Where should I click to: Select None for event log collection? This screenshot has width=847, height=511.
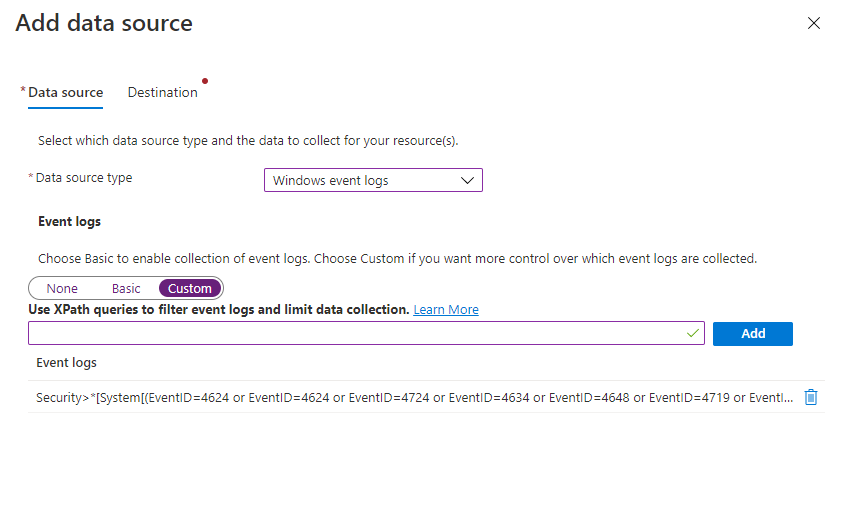[x=62, y=288]
